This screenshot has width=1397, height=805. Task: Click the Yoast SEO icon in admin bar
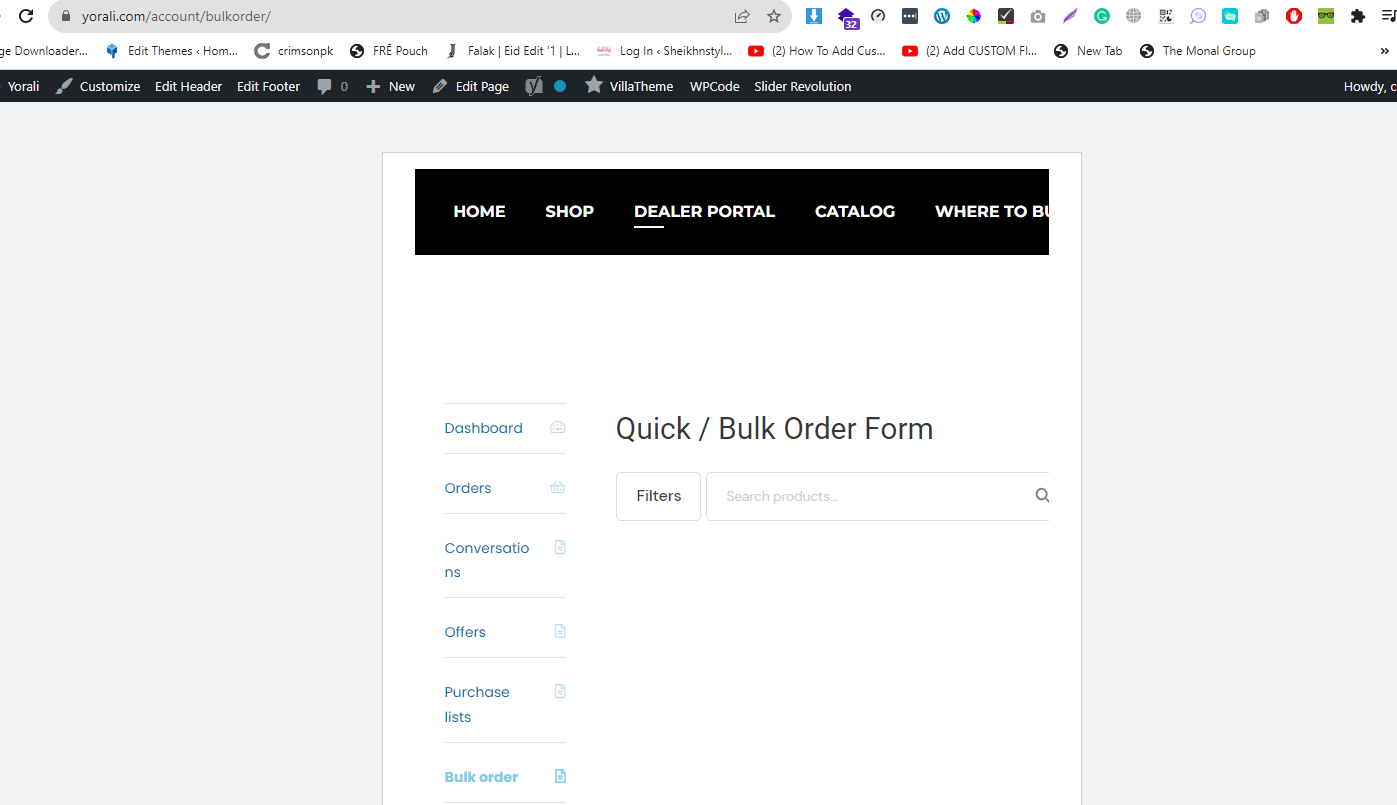tap(535, 86)
